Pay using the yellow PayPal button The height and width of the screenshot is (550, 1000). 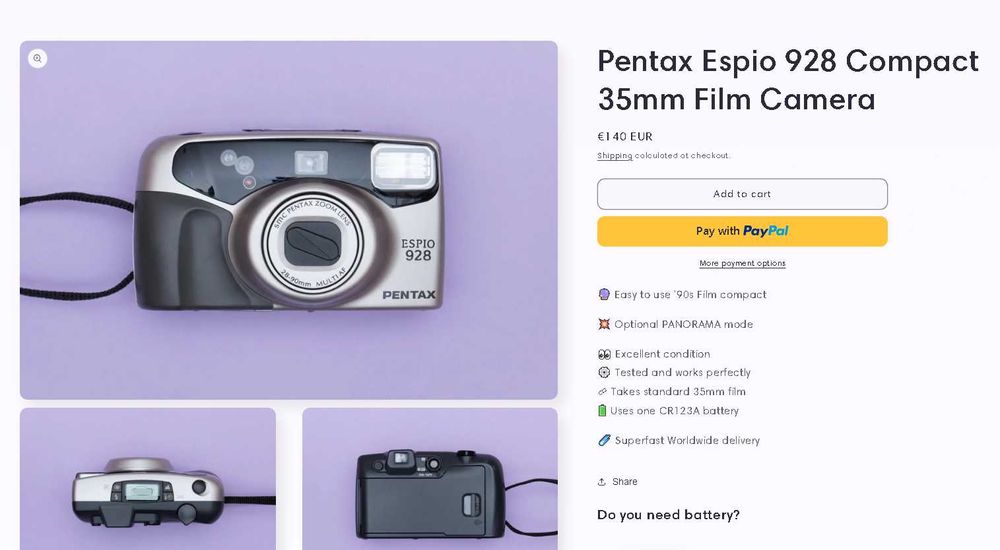742,231
